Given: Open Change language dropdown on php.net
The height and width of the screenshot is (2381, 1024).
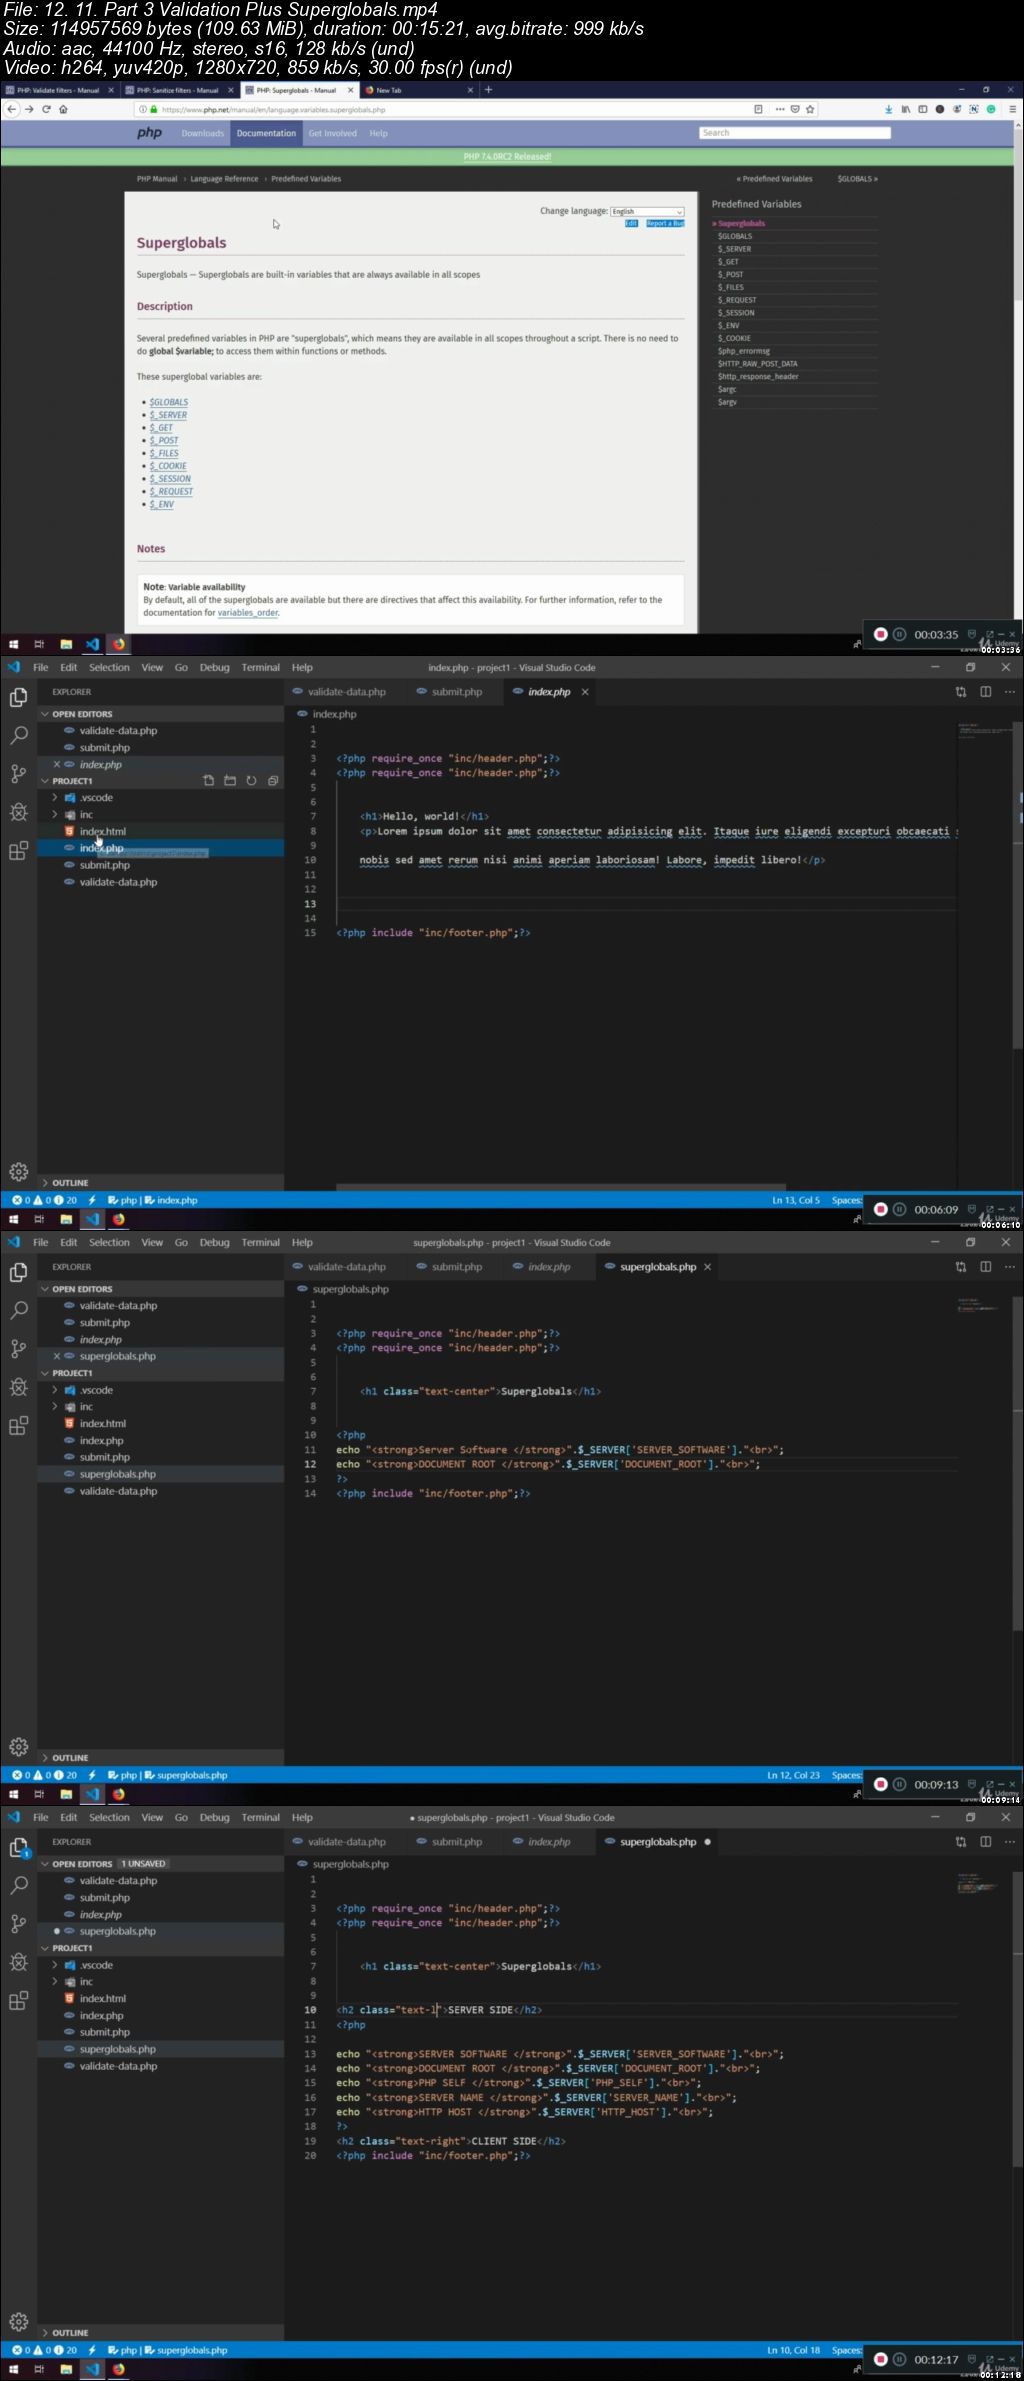Looking at the screenshot, I should coord(647,211).
